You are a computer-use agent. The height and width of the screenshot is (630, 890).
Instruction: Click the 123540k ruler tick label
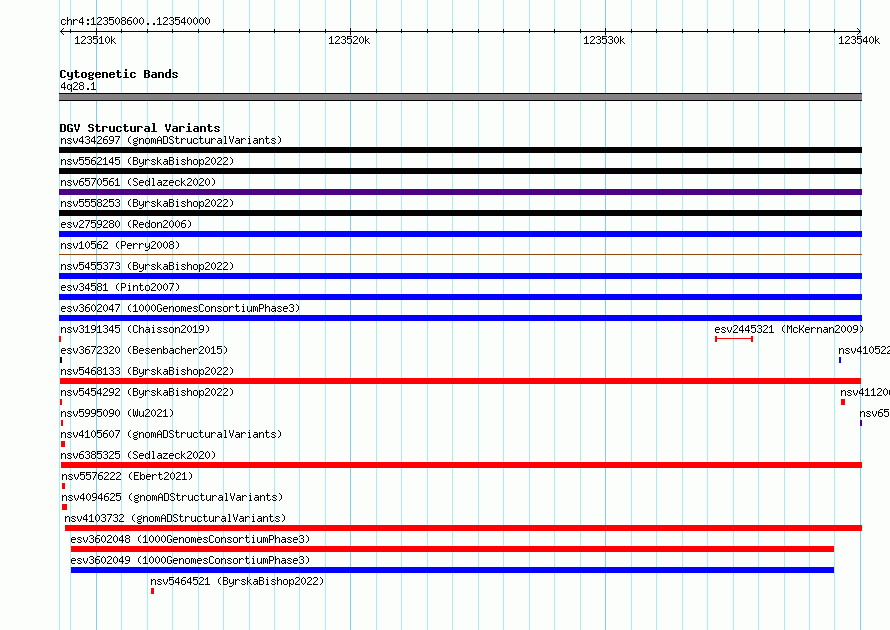pyautogui.click(x=859, y=40)
